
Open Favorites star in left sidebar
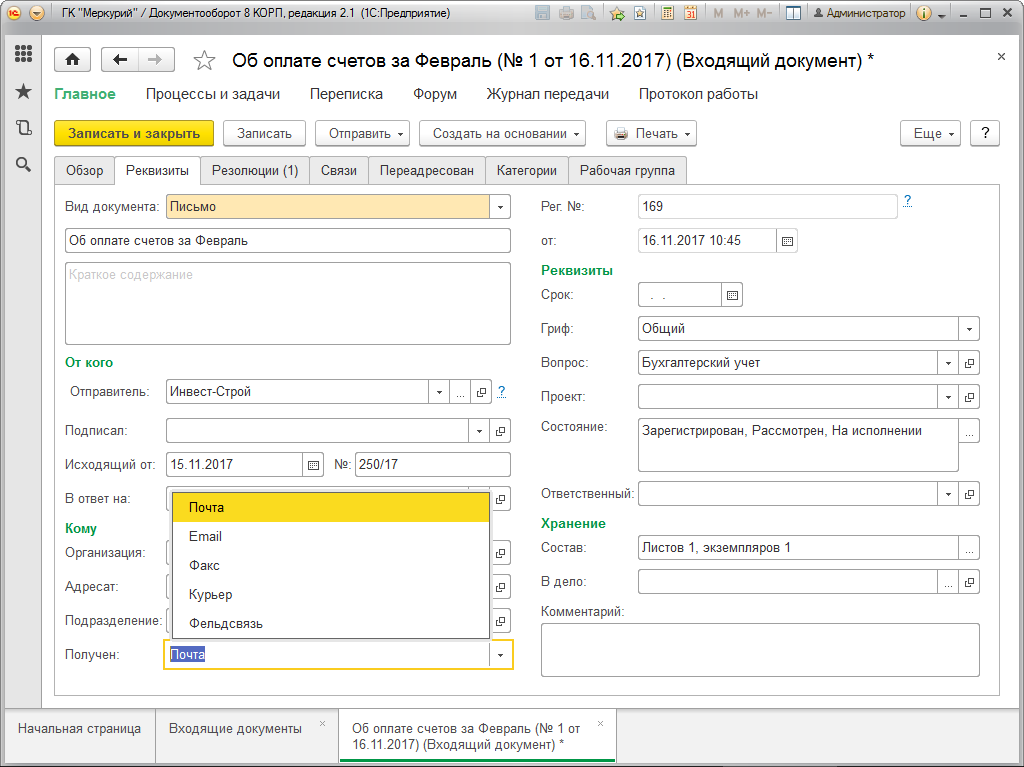click(x=24, y=91)
